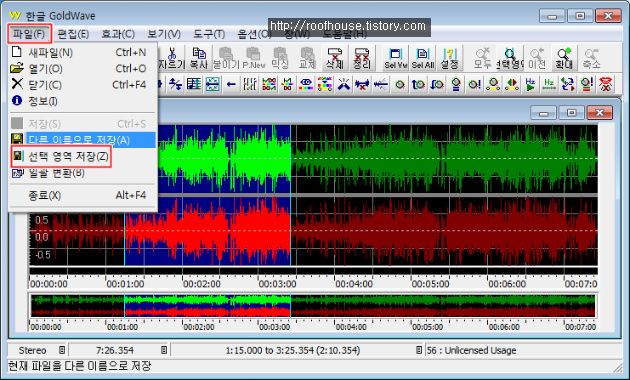
Task: Click the grid-table effect icon in effects bar
Action: [x=194, y=84]
